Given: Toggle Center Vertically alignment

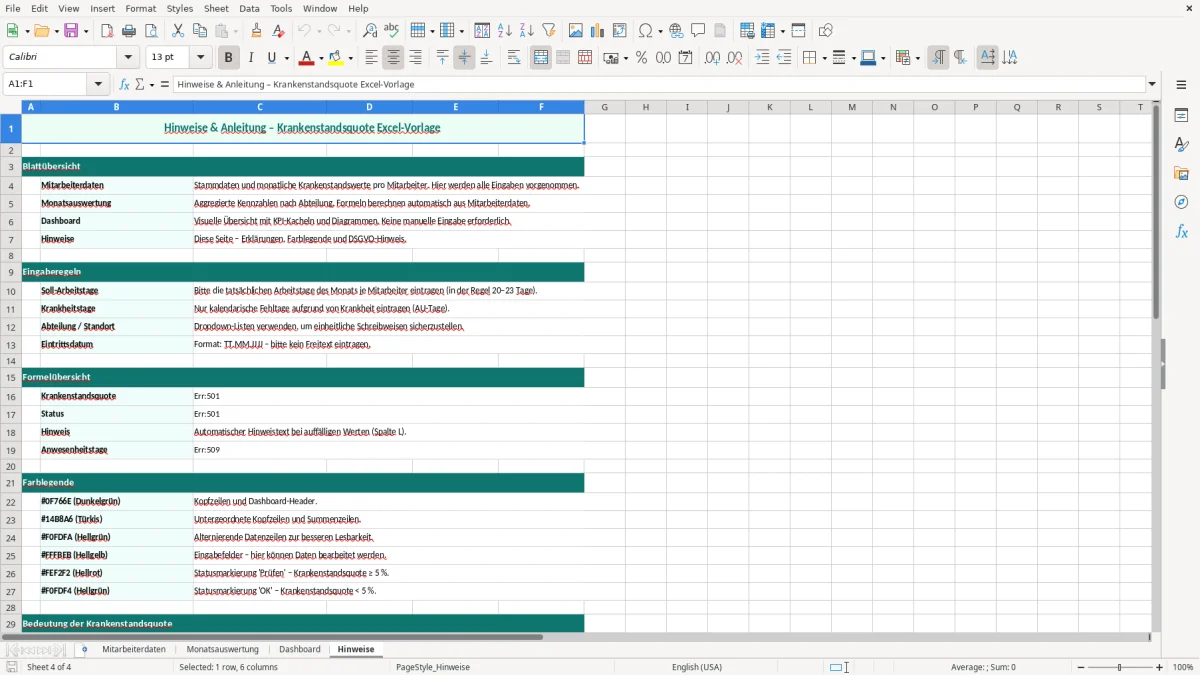Looking at the screenshot, I should (464, 58).
